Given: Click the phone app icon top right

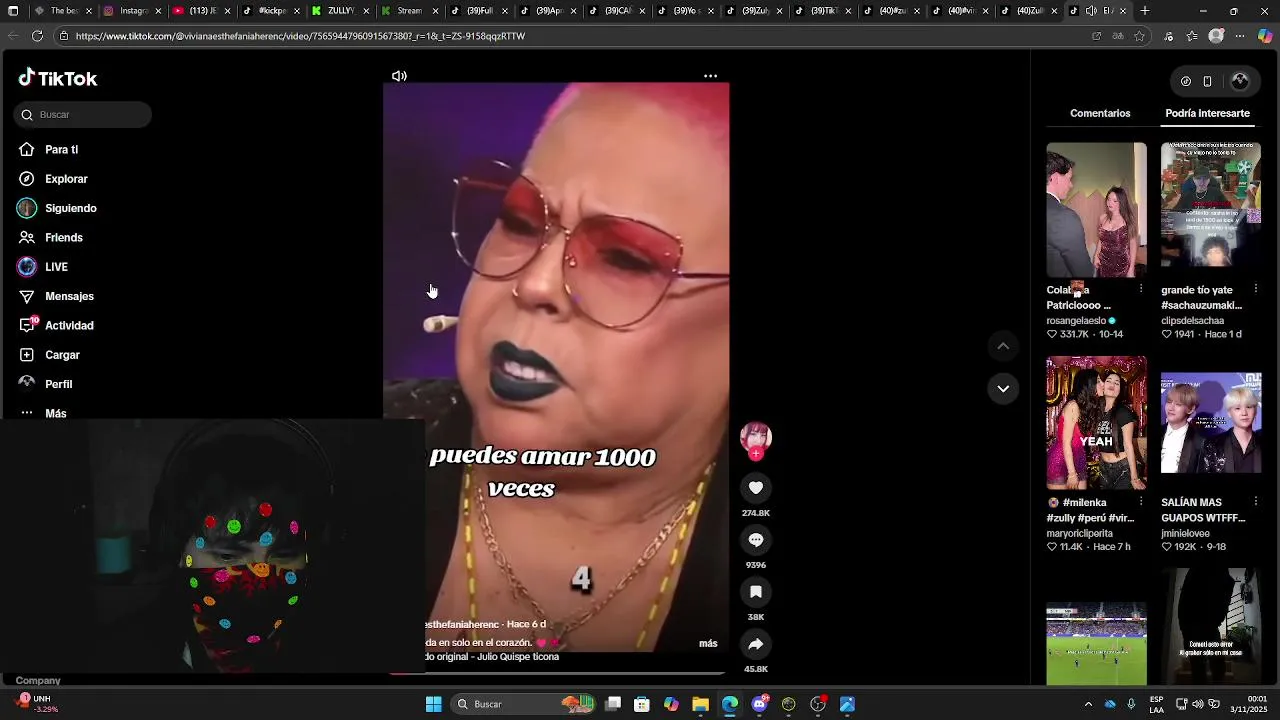Looking at the screenshot, I should pos(1207,81).
